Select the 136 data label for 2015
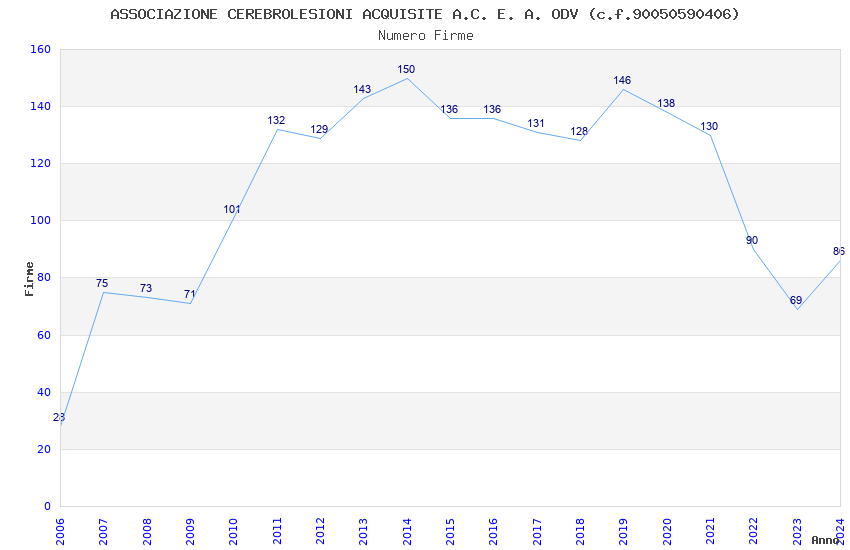The height and width of the screenshot is (550, 850). [449, 109]
